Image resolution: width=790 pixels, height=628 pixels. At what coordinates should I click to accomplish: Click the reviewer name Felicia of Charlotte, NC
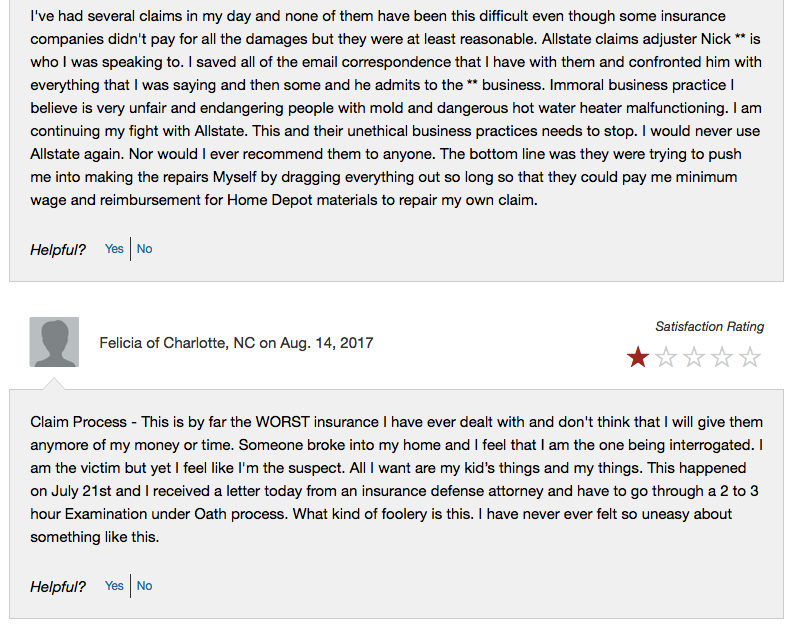177,343
